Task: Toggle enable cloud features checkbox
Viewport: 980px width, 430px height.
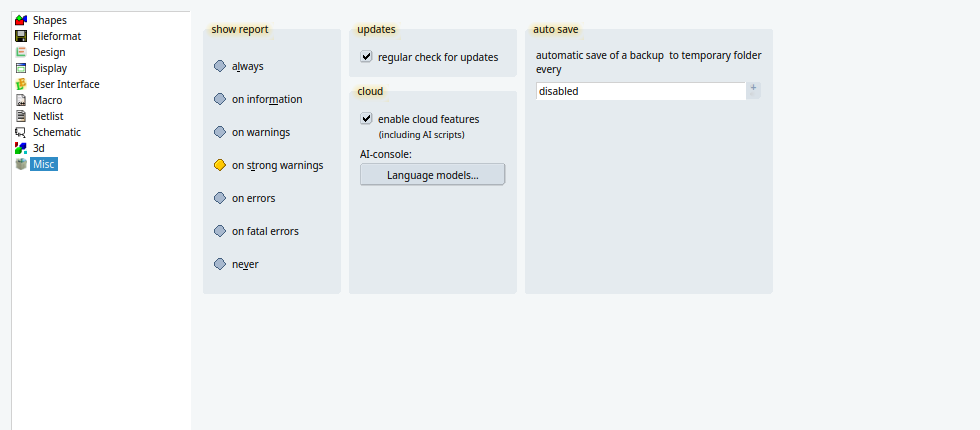Action: 366,119
